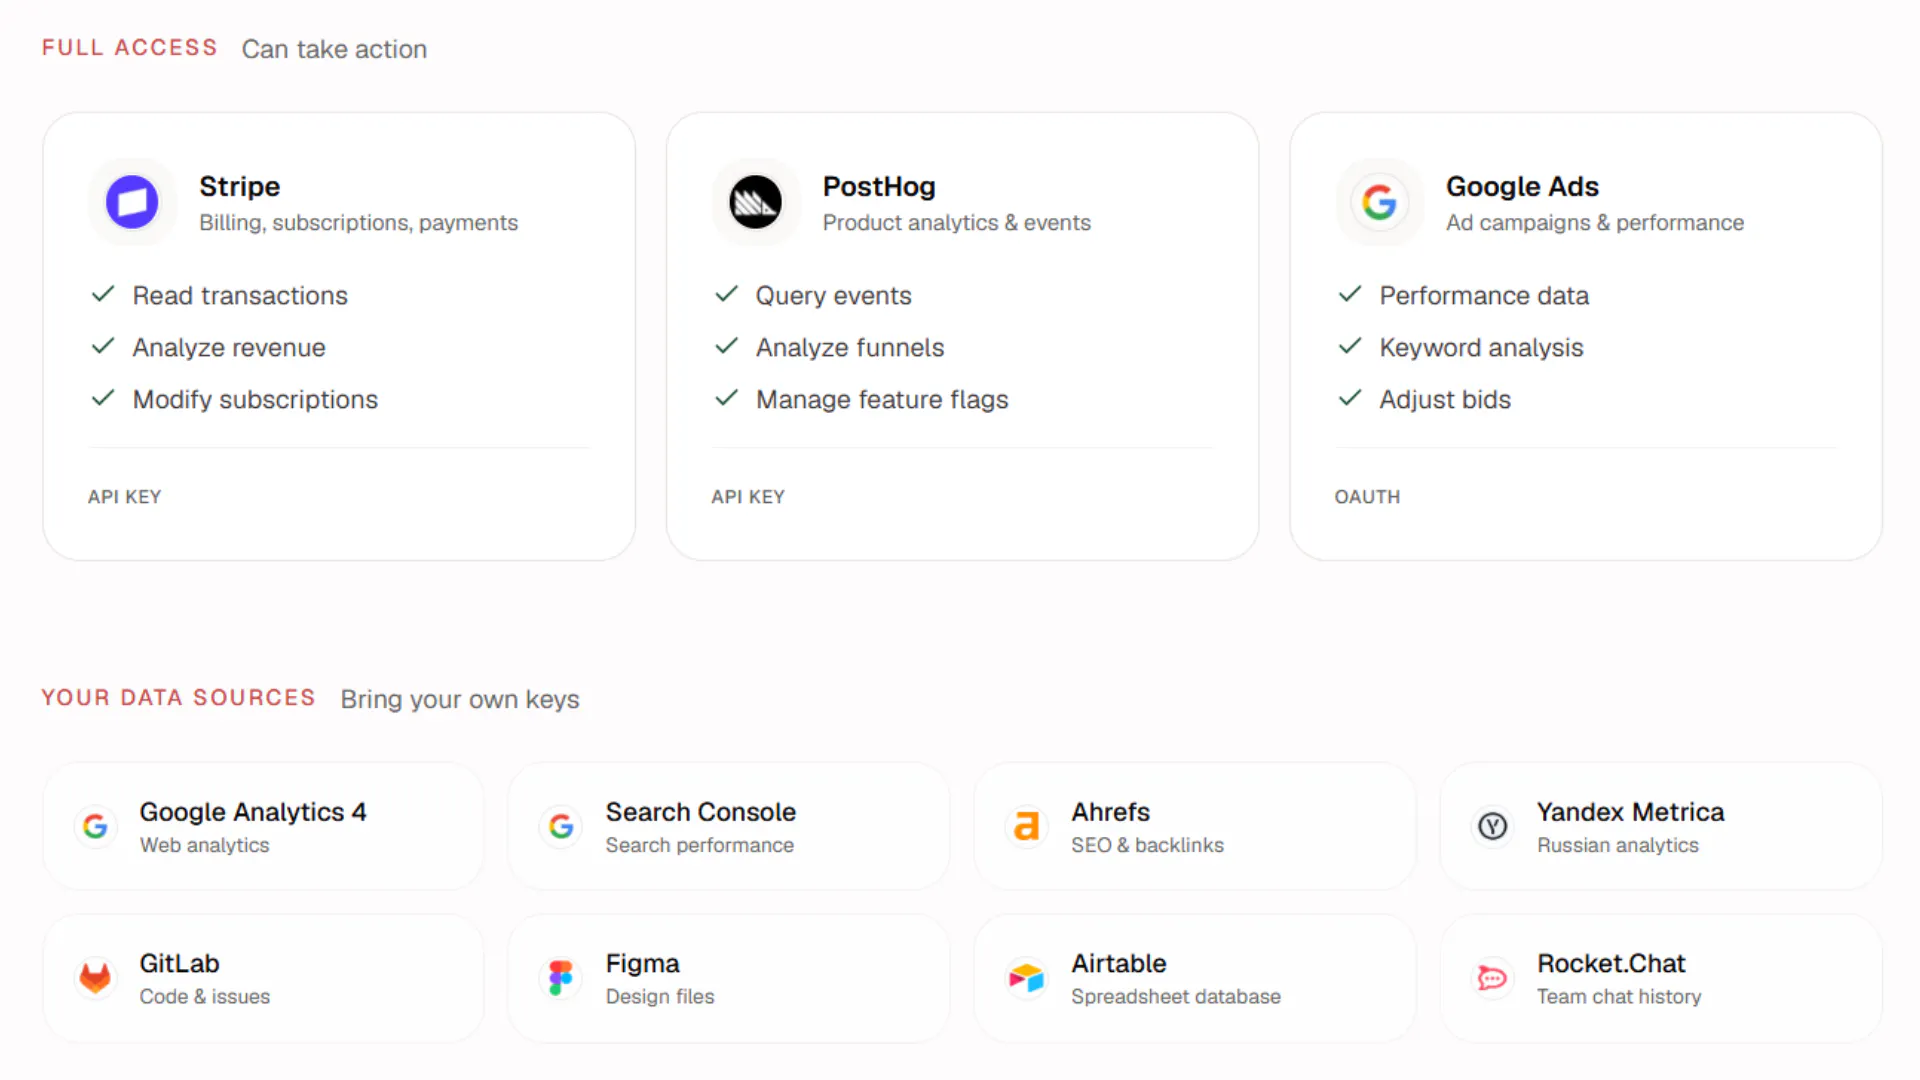Viewport: 1920px width, 1080px height.
Task: Click the Figma logo icon
Action: pos(561,977)
